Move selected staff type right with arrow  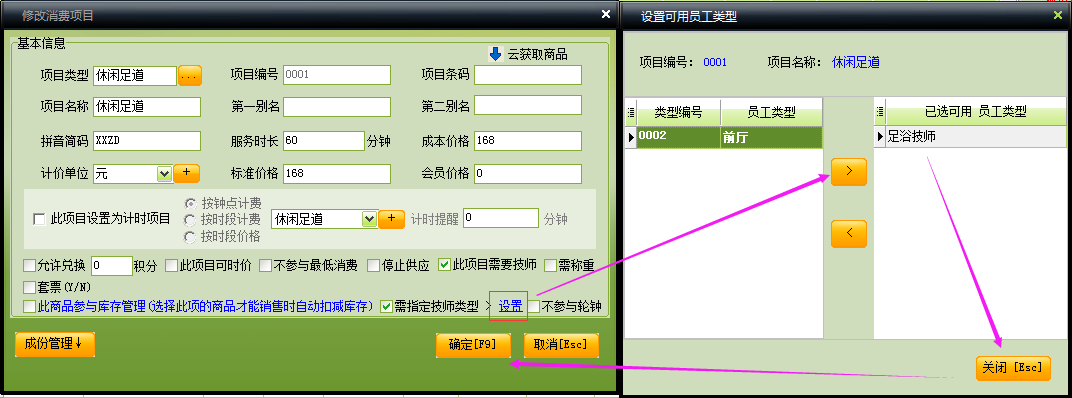(848, 172)
